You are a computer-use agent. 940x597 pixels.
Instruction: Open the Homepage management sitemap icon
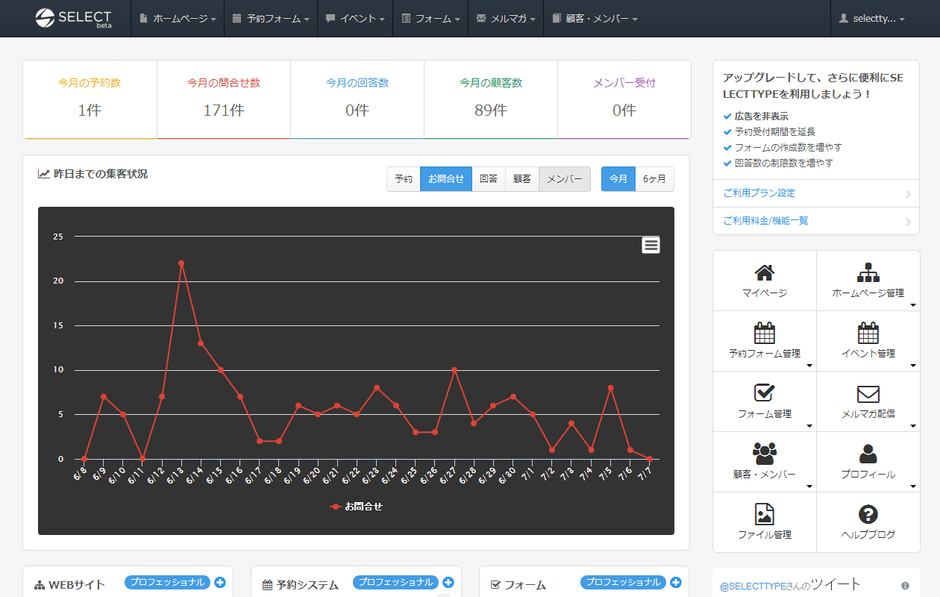(868, 273)
